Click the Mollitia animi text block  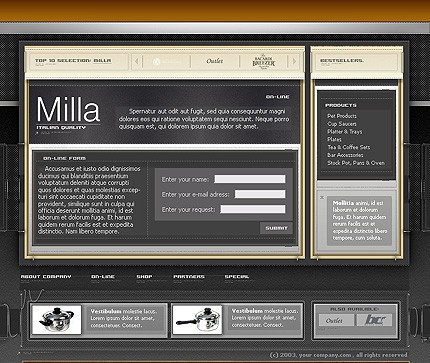[360, 220]
